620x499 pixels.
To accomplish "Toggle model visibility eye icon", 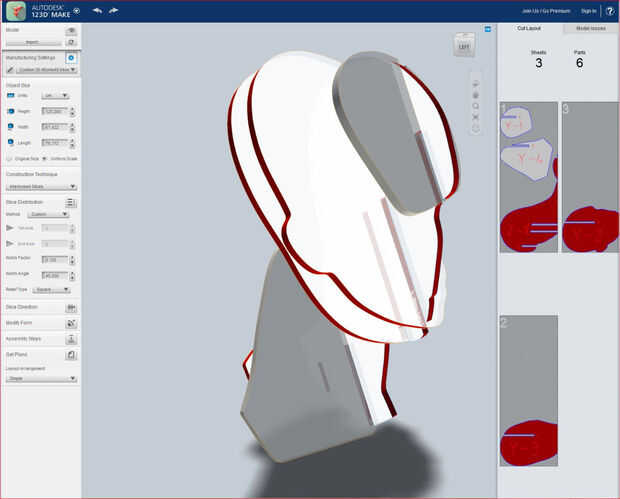I will click(x=71, y=30).
